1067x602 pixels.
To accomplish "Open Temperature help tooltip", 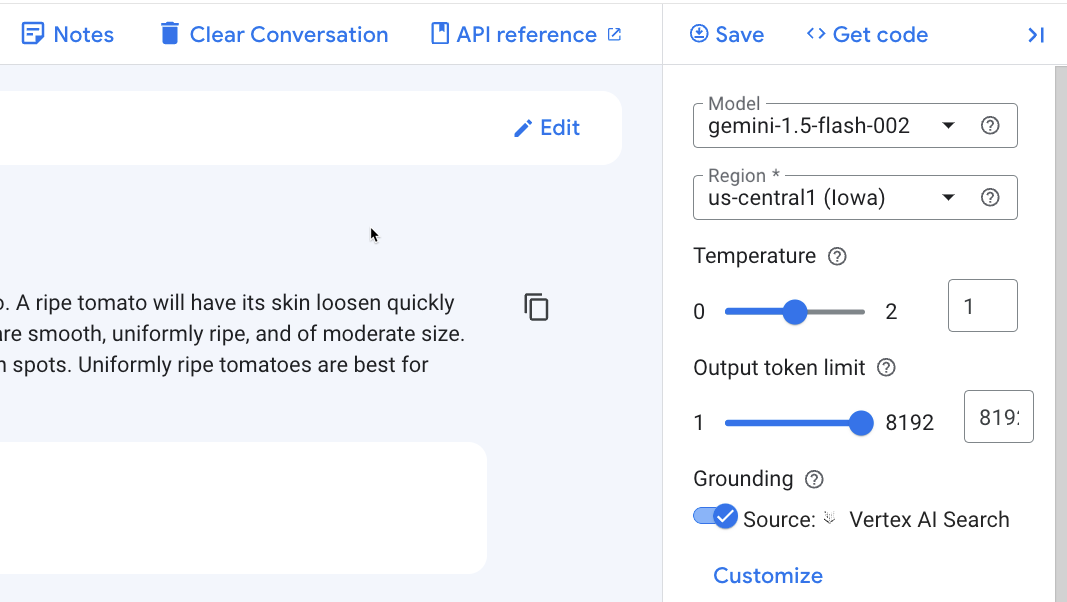I will pyautogui.click(x=838, y=256).
